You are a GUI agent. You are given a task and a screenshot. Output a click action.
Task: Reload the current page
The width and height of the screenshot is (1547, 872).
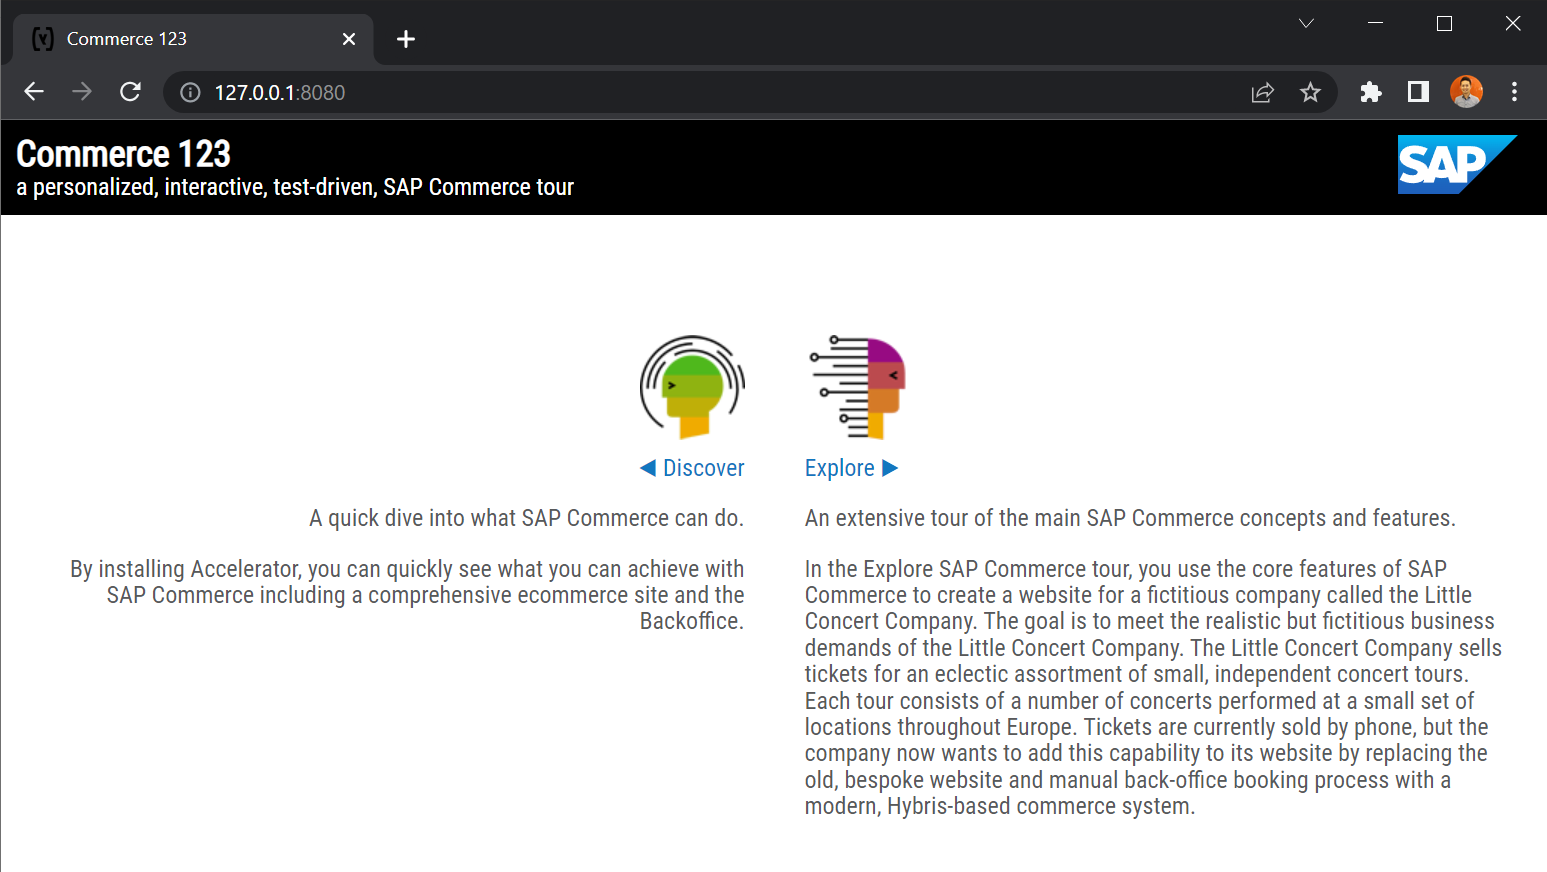click(130, 92)
